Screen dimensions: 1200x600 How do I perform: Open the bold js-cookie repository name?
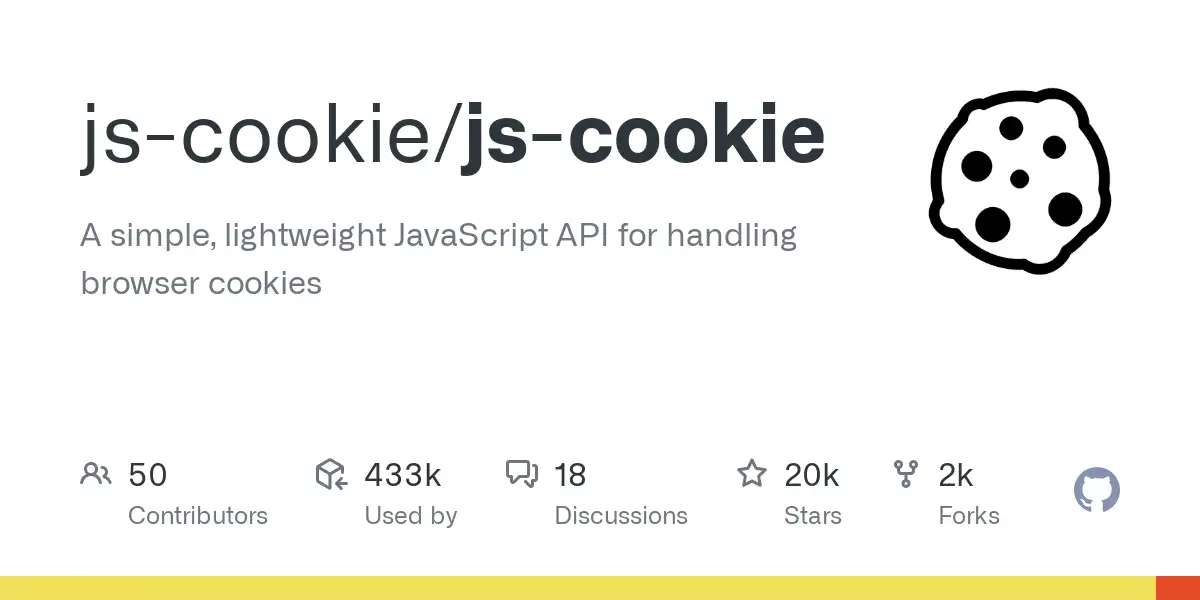[x=643, y=137]
